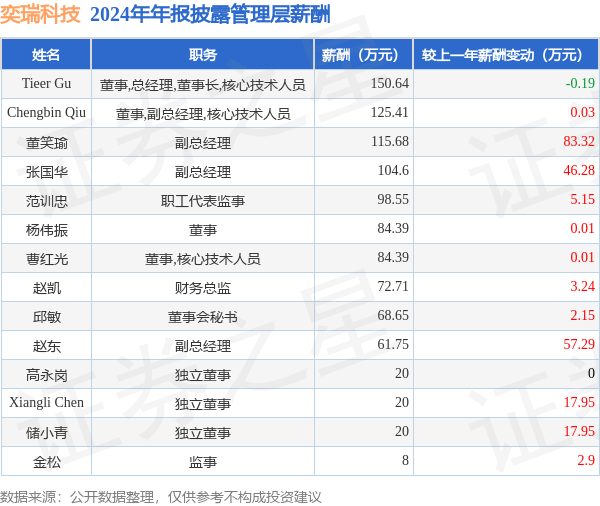
Task: Click 储小青's change value 17.95
Action: [x=579, y=432]
